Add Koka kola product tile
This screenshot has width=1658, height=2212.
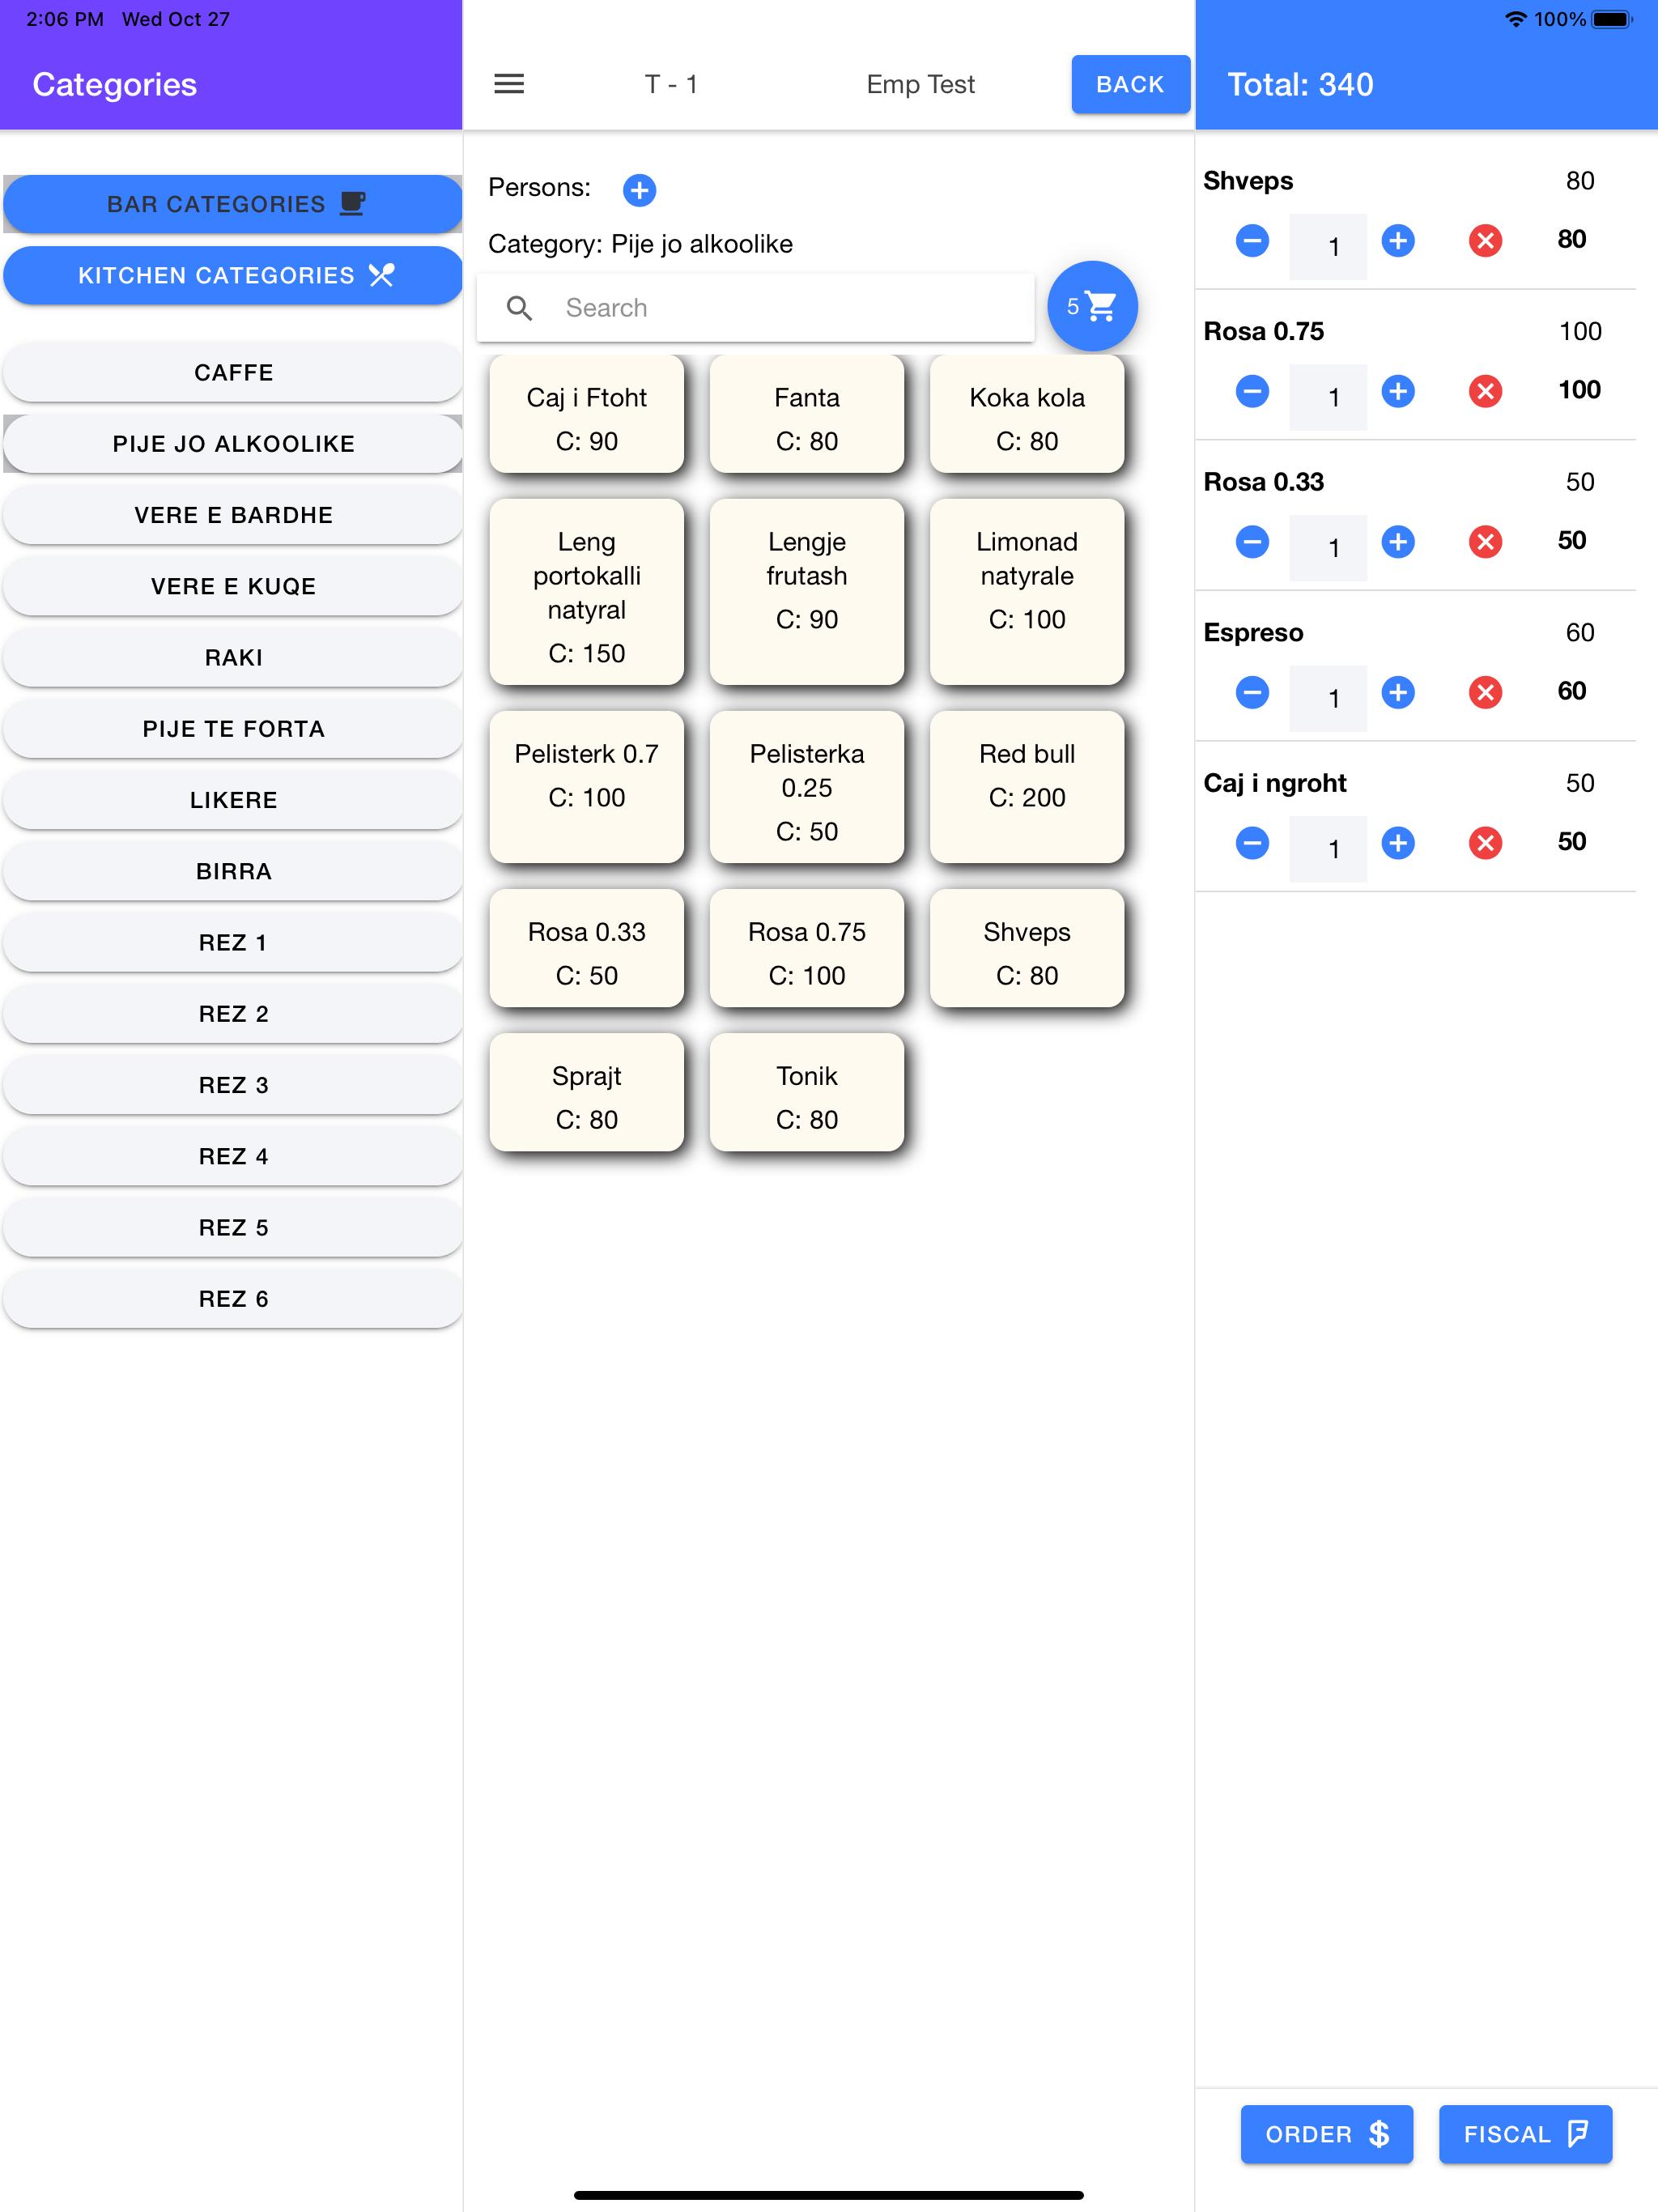click(1027, 414)
